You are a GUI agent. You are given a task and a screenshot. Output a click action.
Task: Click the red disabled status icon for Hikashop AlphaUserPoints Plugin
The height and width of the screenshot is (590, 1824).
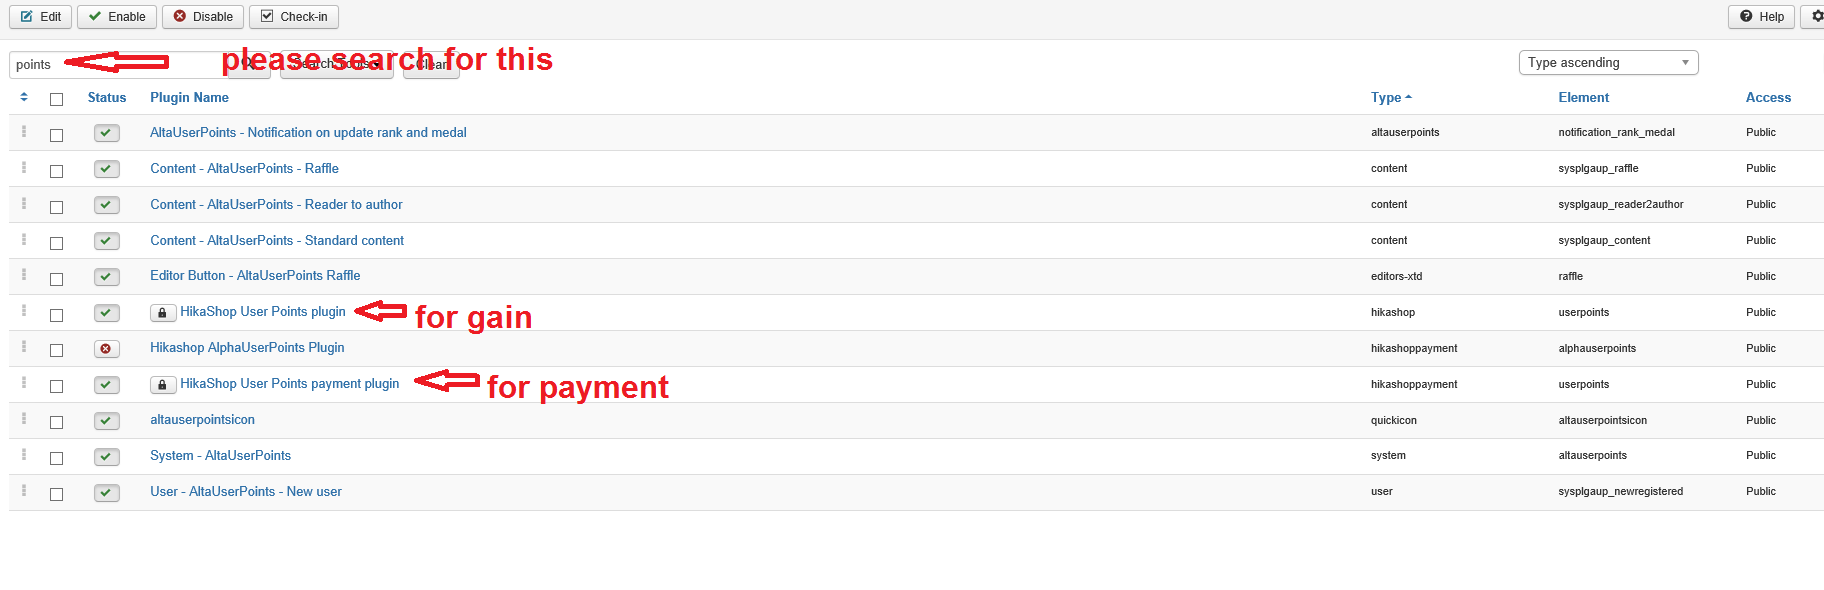click(x=106, y=349)
